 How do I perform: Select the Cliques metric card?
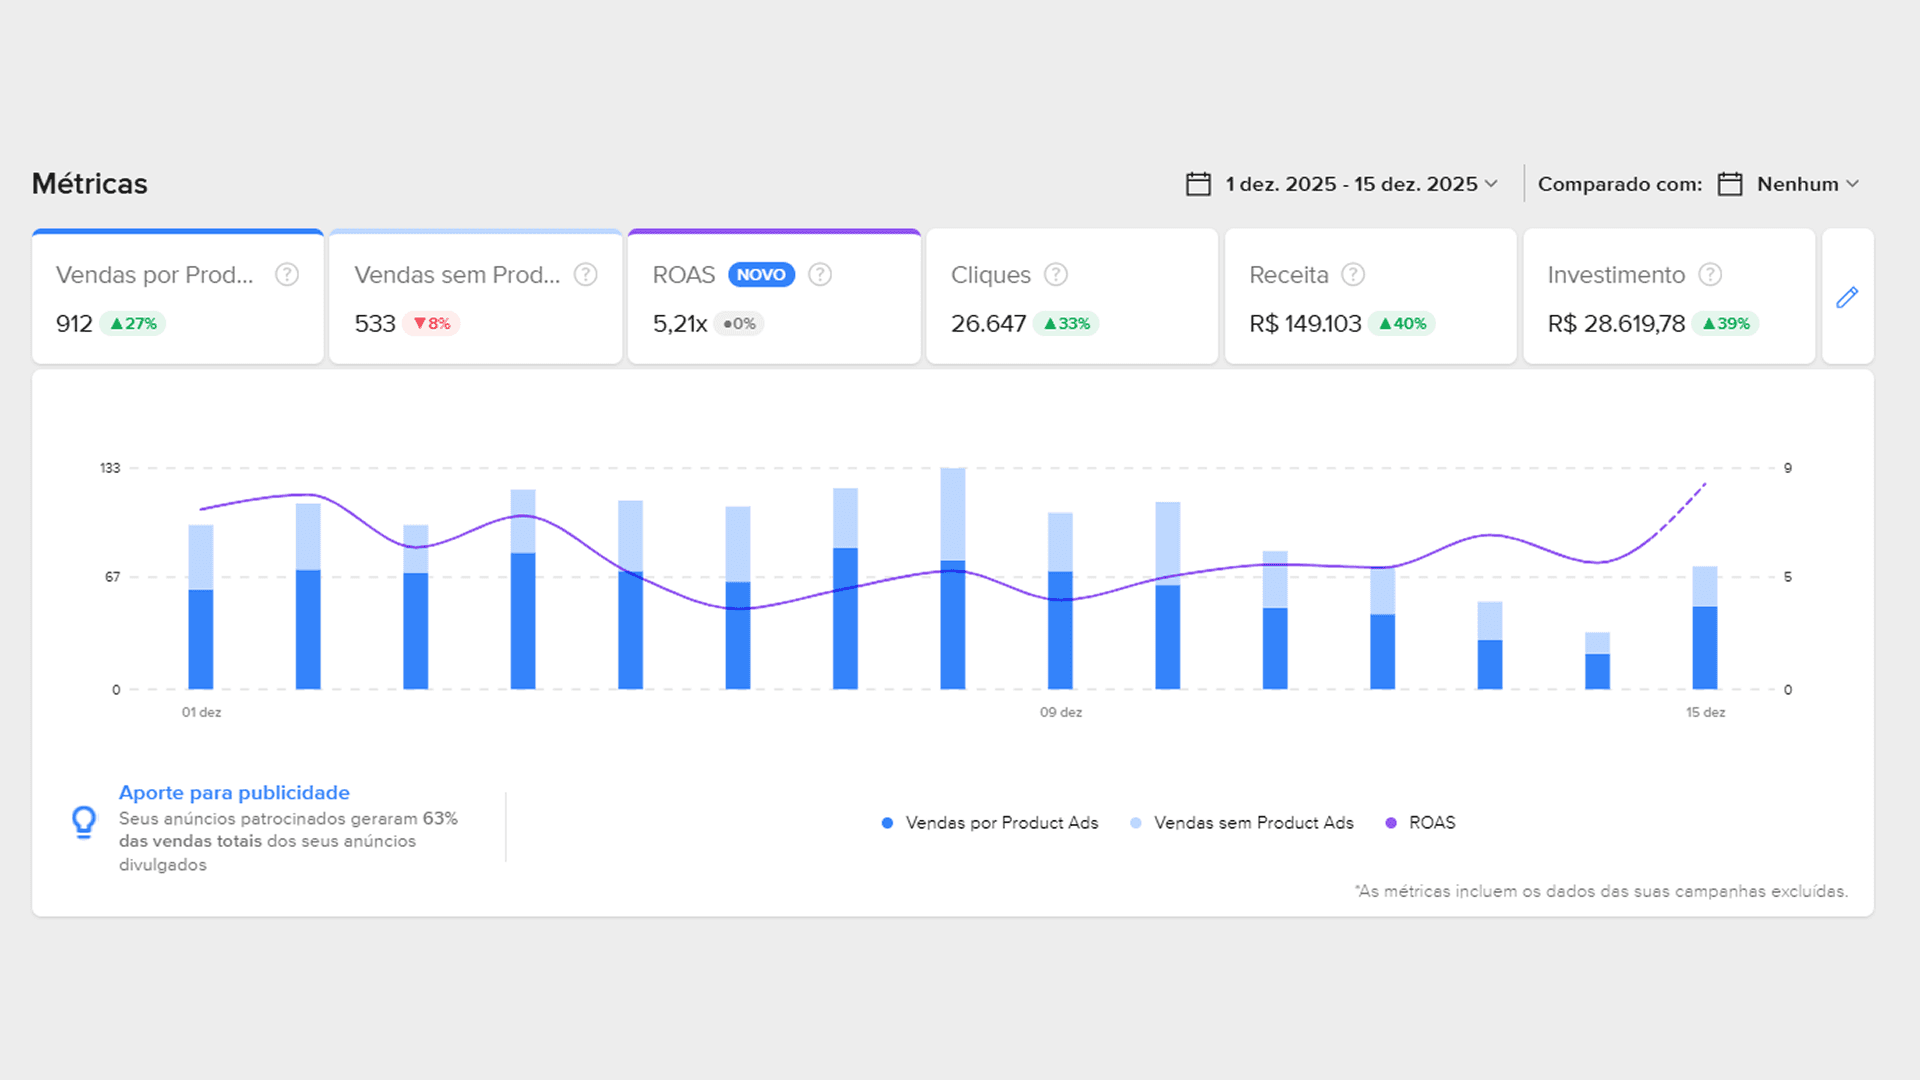[1071, 298]
